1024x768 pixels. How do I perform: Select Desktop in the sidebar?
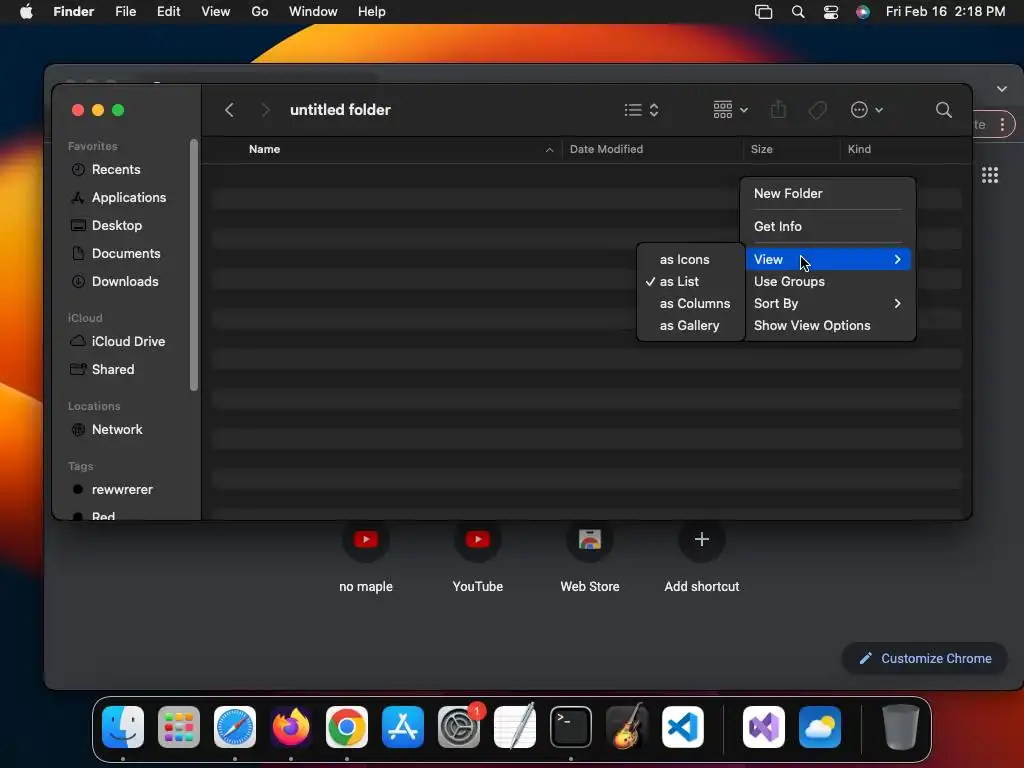pos(116,225)
